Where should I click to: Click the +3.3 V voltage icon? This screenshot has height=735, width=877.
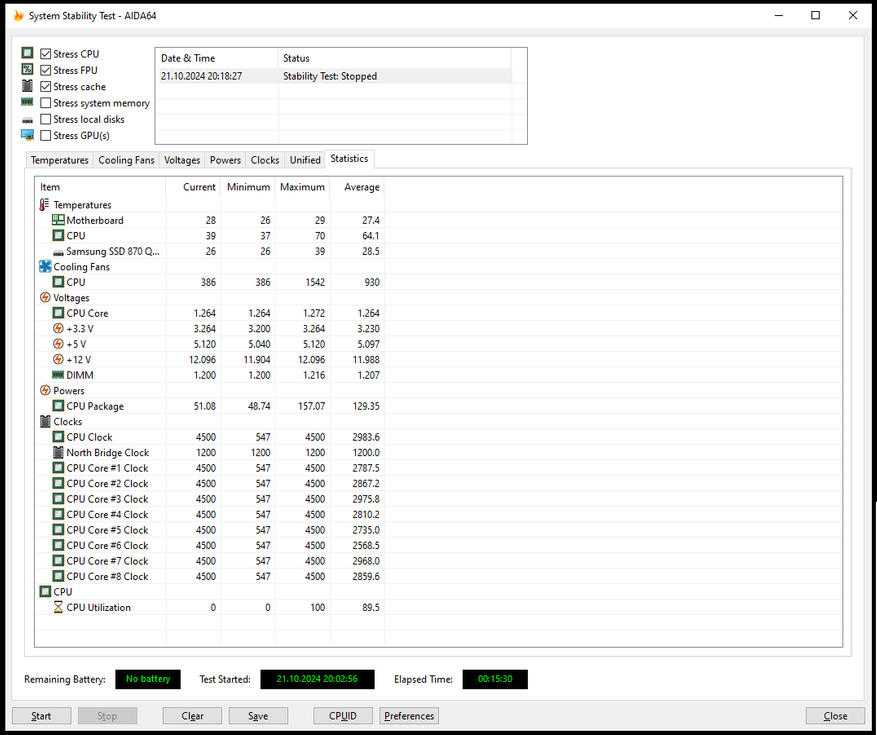pos(58,328)
